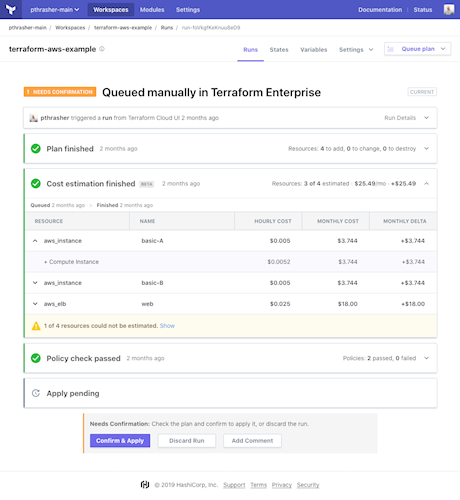The width and height of the screenshot is (460, 500).
Task: Click the Terms footer link
Action: [x=259, y=485]
